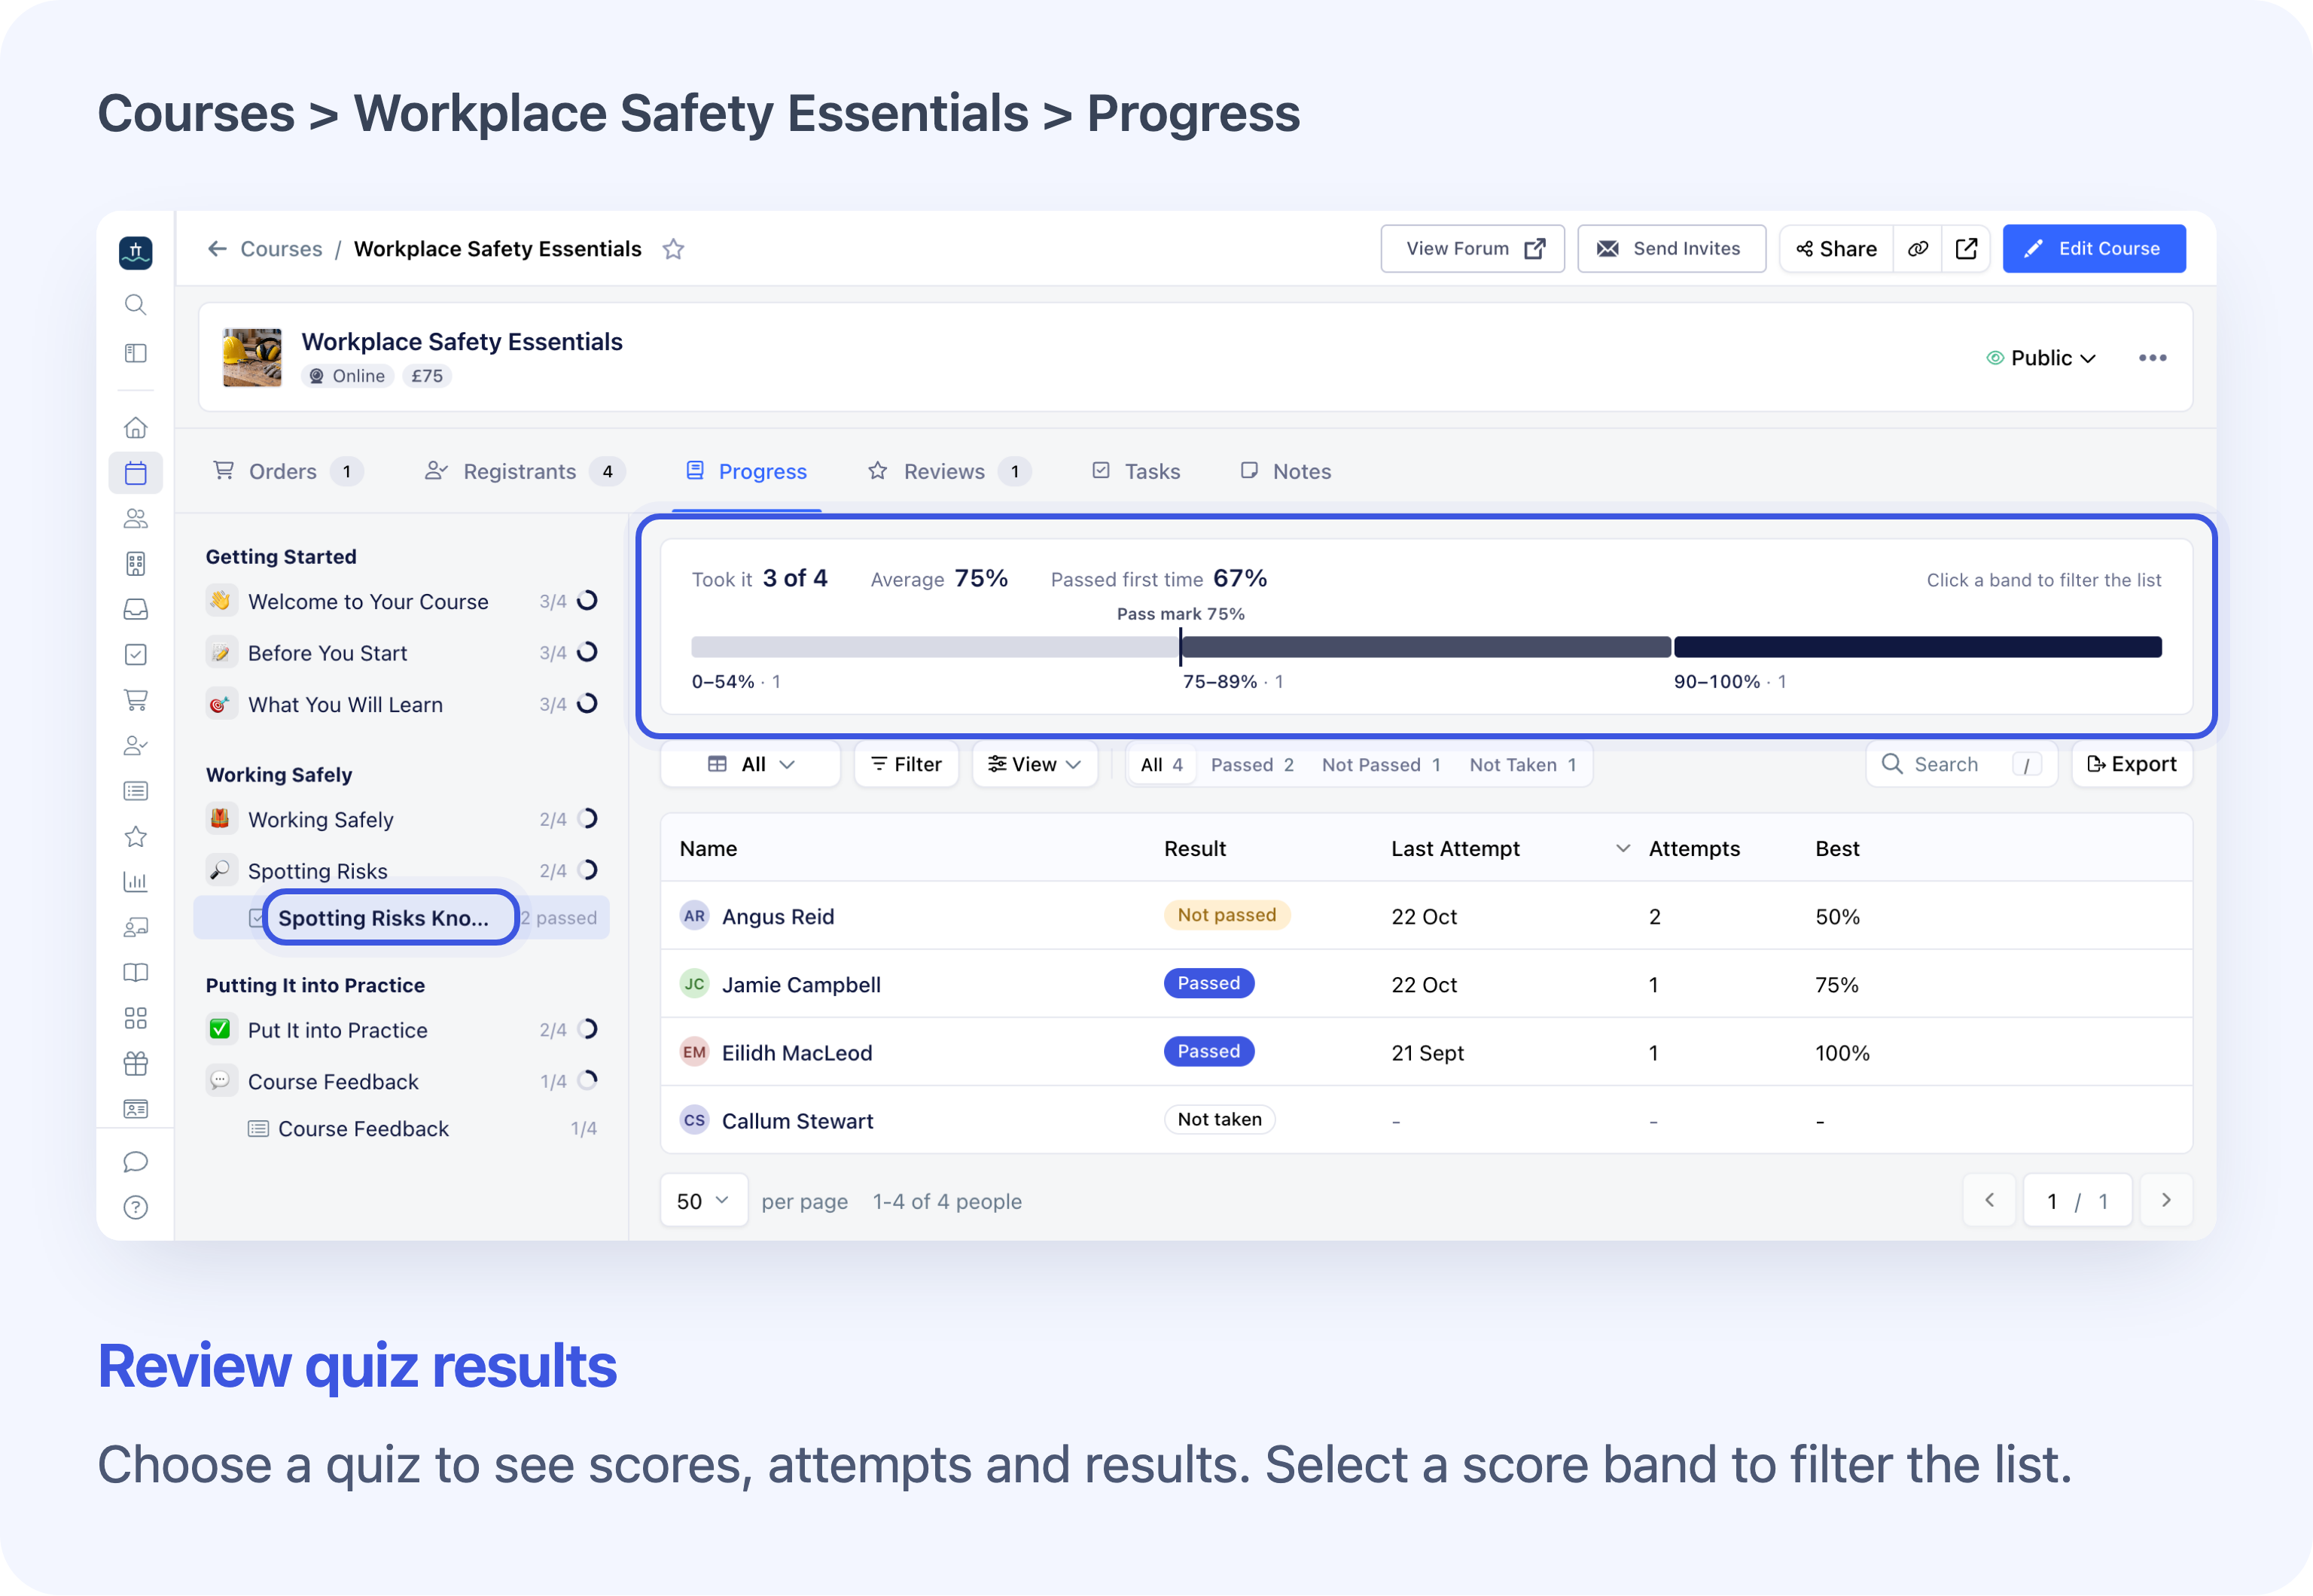
Task: Open the people icon in sidebar
Action: tap(135, 518)
